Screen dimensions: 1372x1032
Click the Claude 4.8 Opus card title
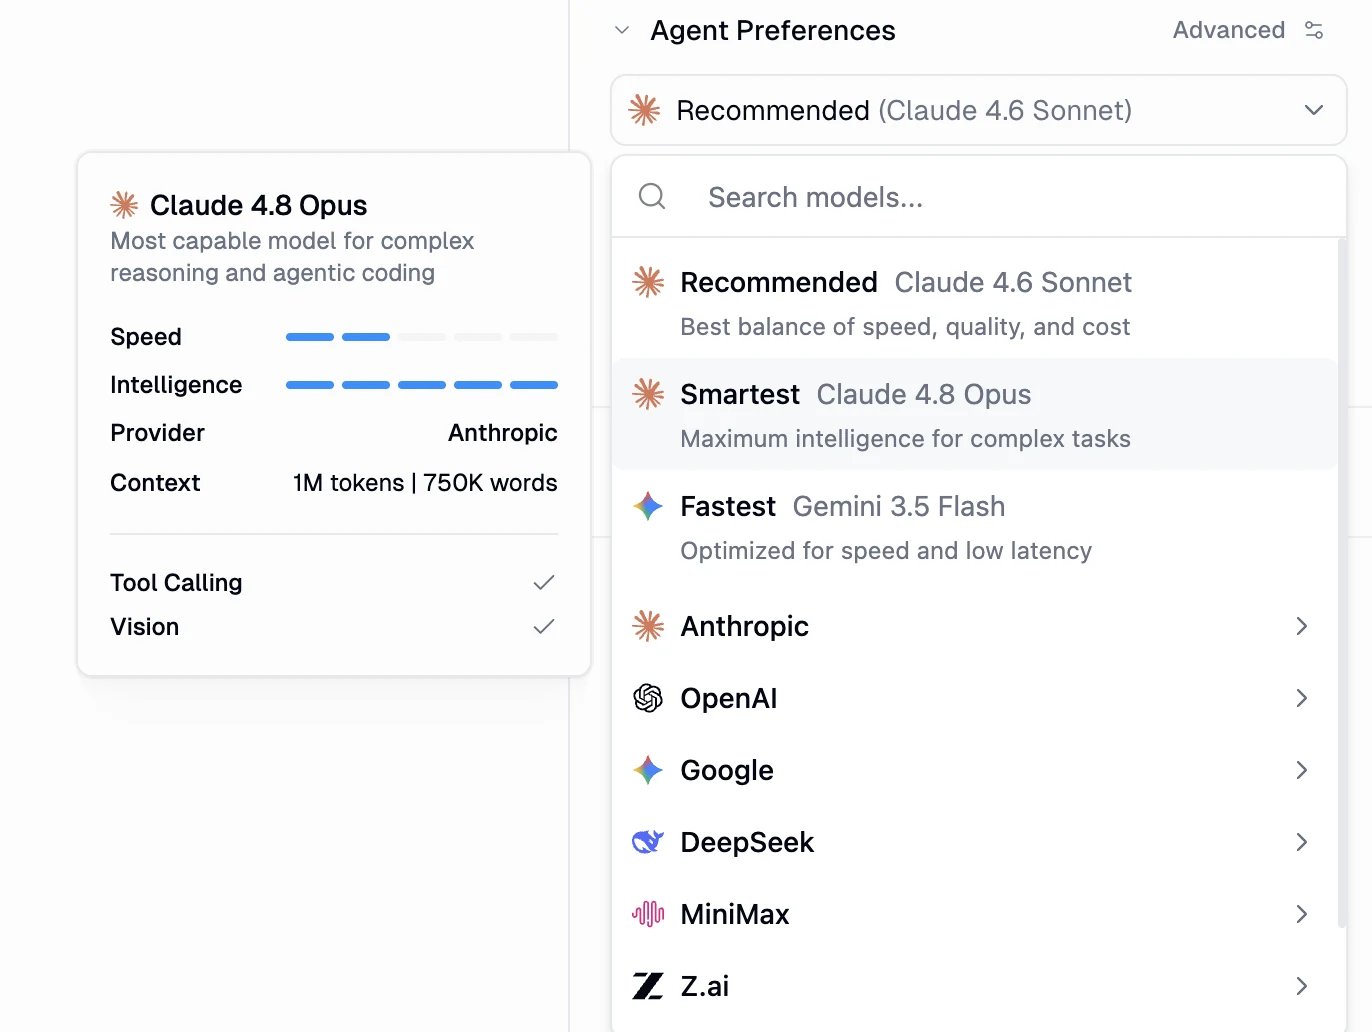coord(258,205)
